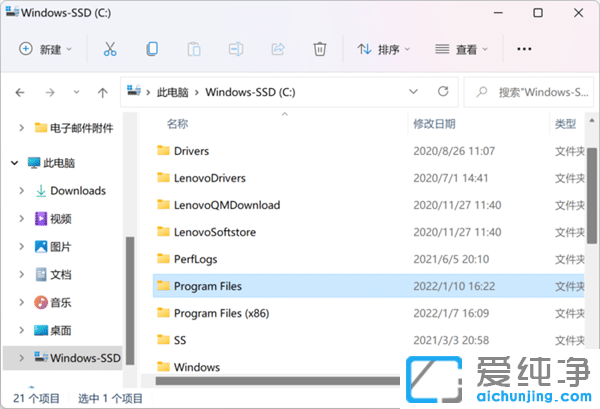Expand the 音乐 tree node
Screen dimensions: 600x409
21,302
